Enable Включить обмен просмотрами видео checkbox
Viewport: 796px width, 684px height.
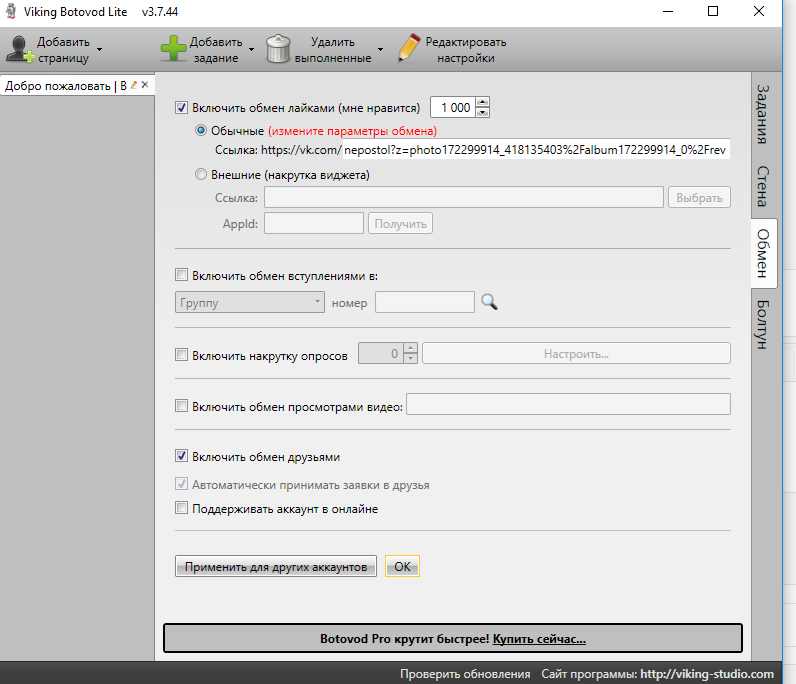tap(181, 406)
